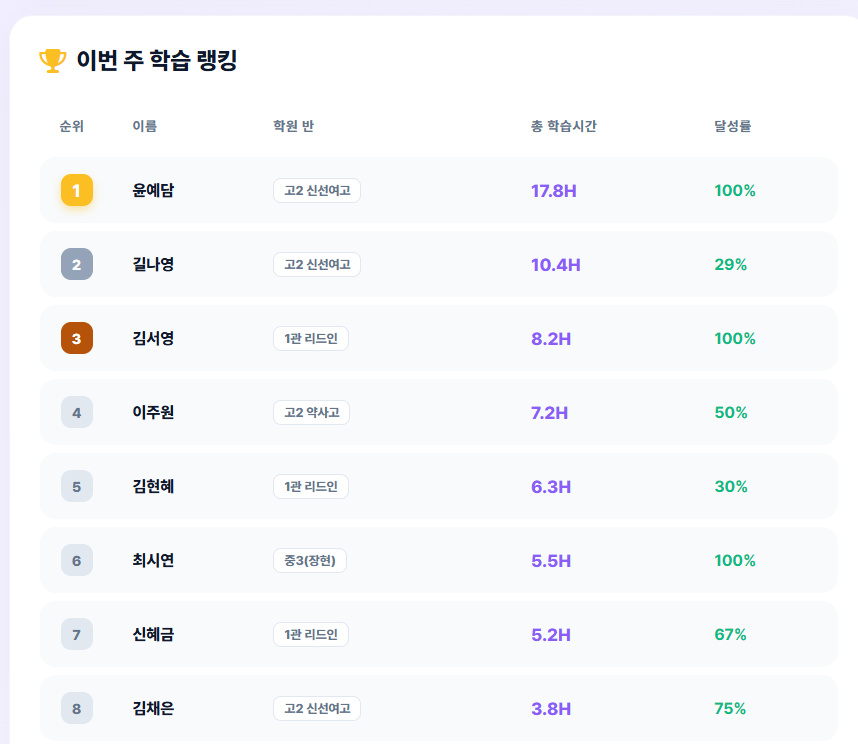Select the rank 7 badge near 신혜금

[76, 634]
